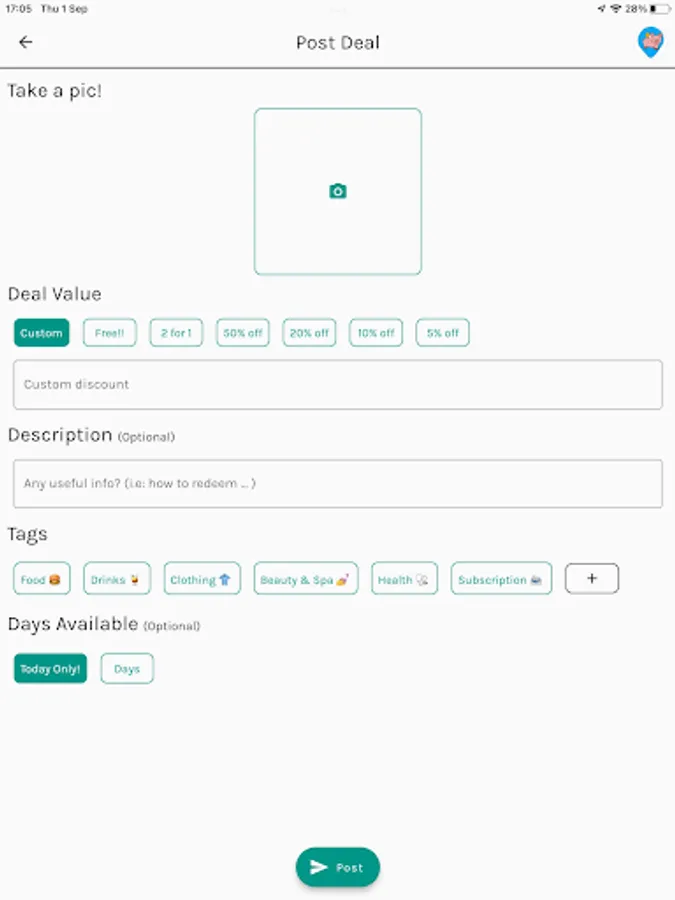Open the app logo pin icon

[x=650, y=42]
